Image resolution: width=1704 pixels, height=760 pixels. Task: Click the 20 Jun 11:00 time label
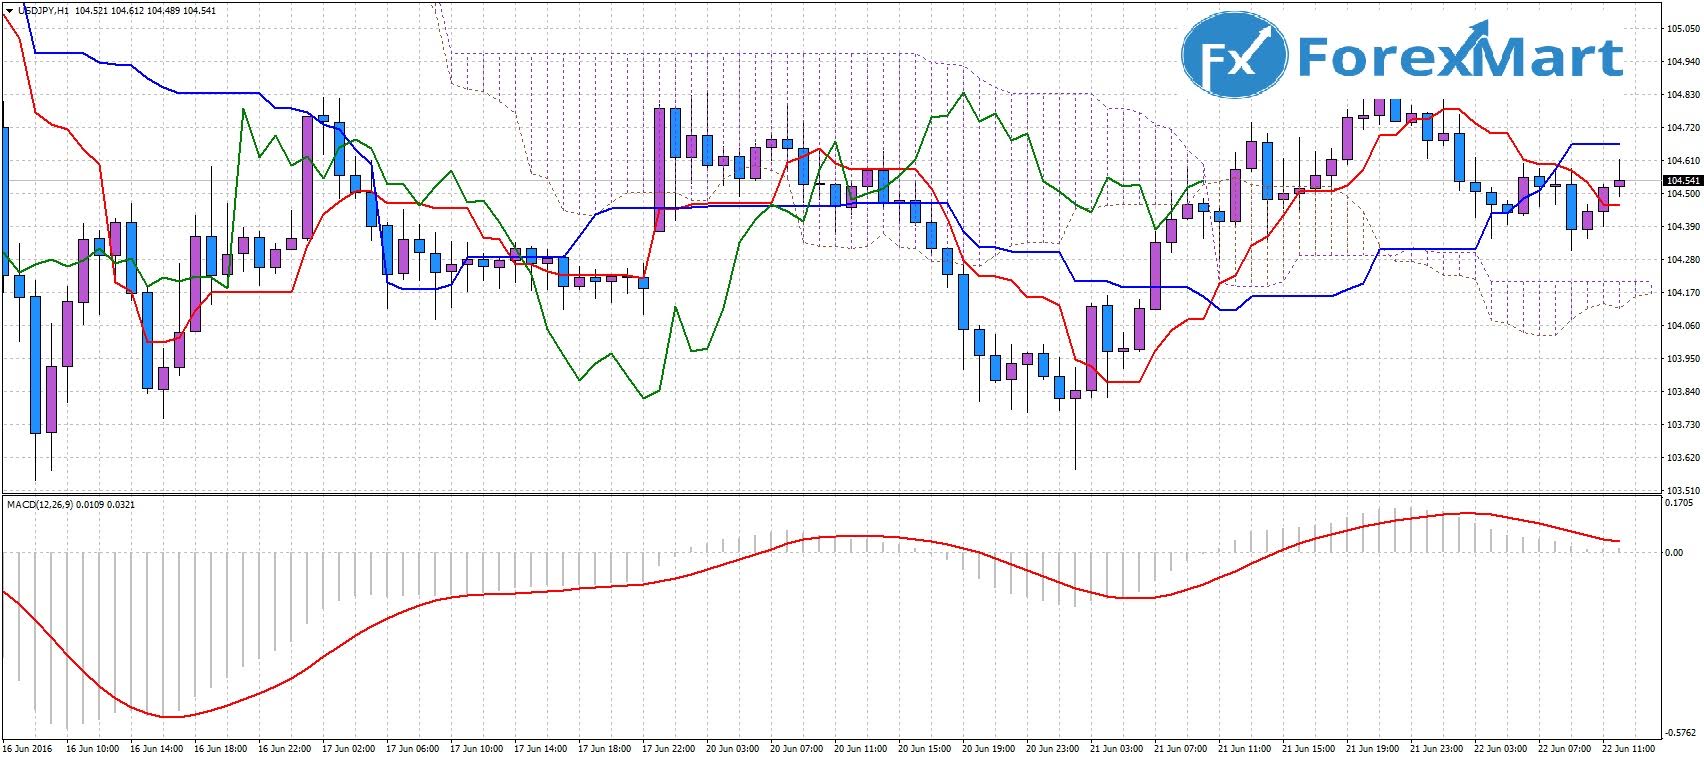[861, 748]
